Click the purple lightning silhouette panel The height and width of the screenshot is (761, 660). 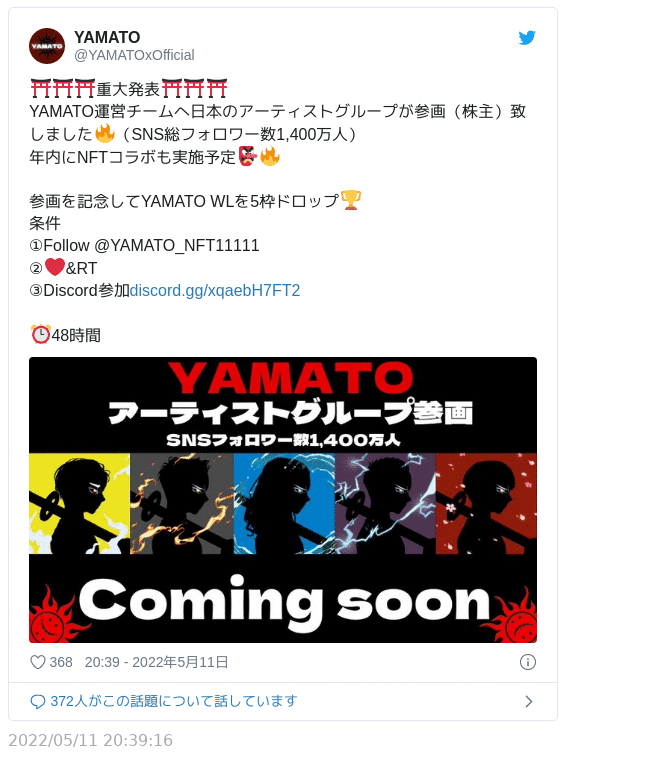385,503
